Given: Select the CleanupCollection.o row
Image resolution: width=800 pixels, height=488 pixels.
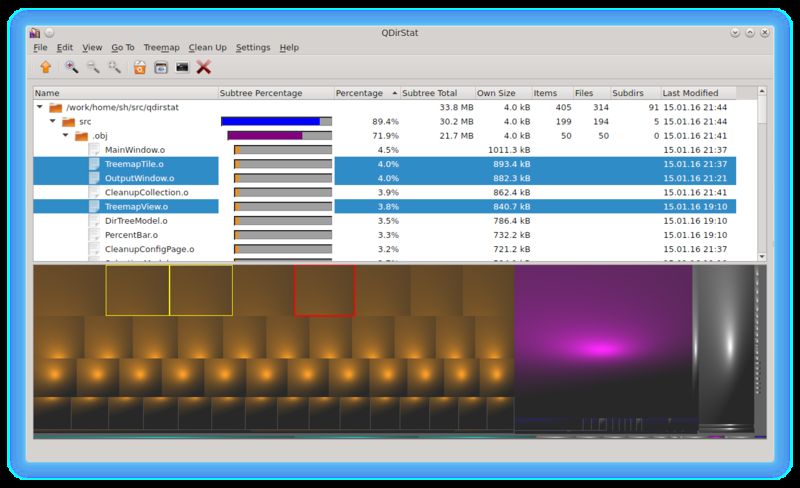Looking at the screenshot, I should 385,192.
